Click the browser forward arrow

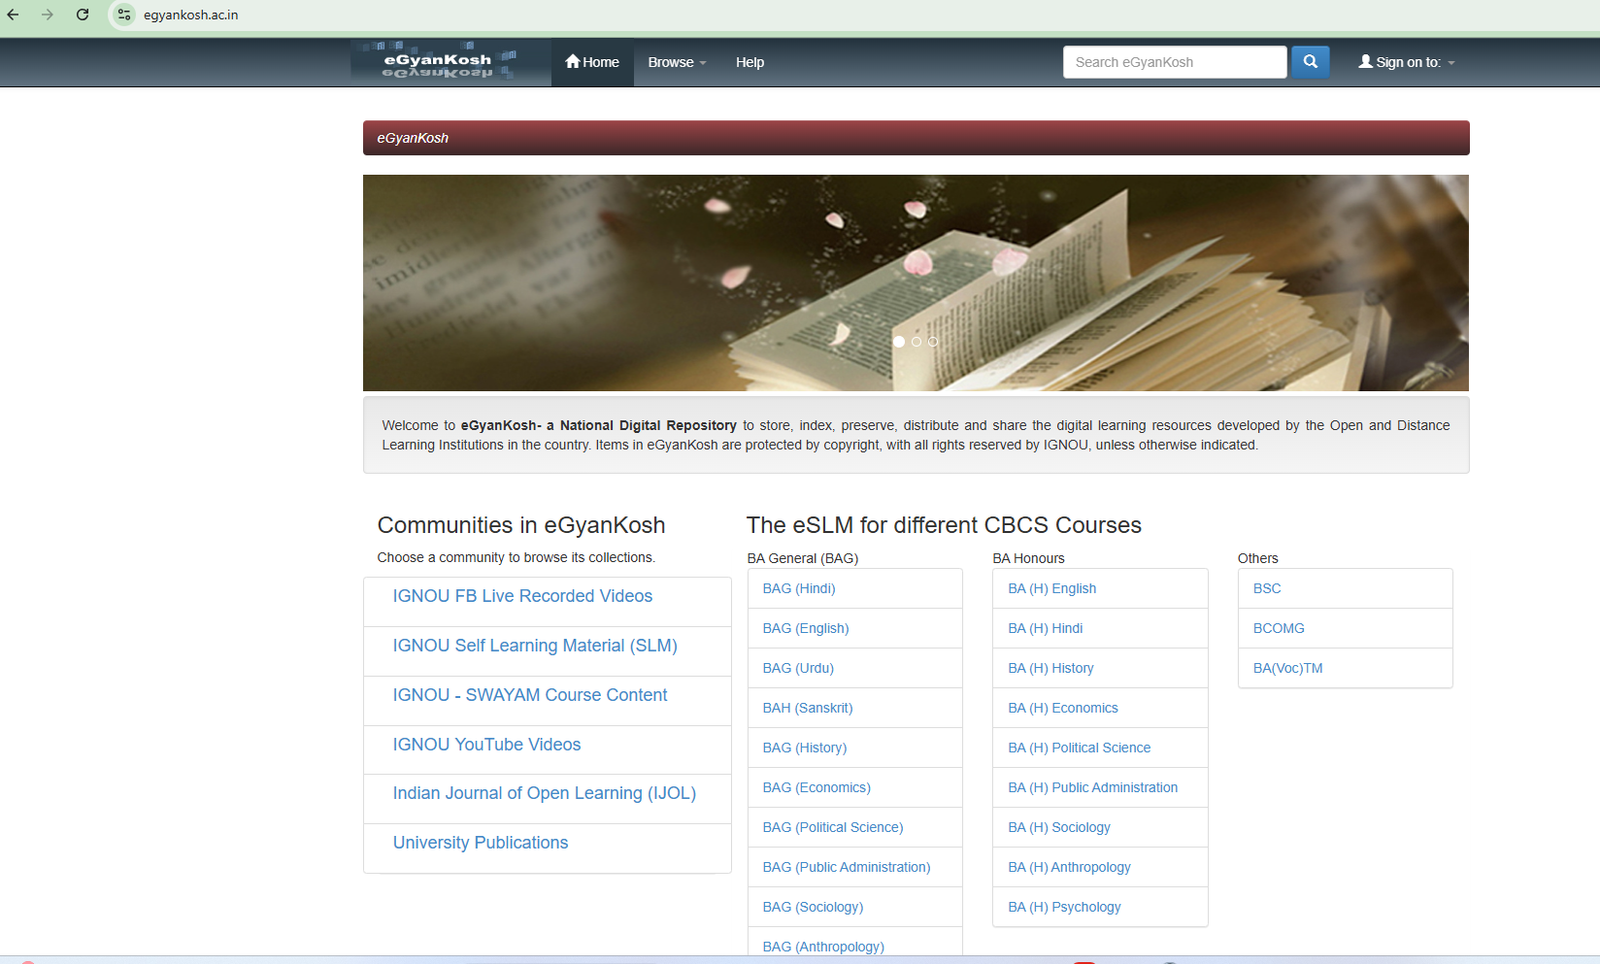[47, 15]
